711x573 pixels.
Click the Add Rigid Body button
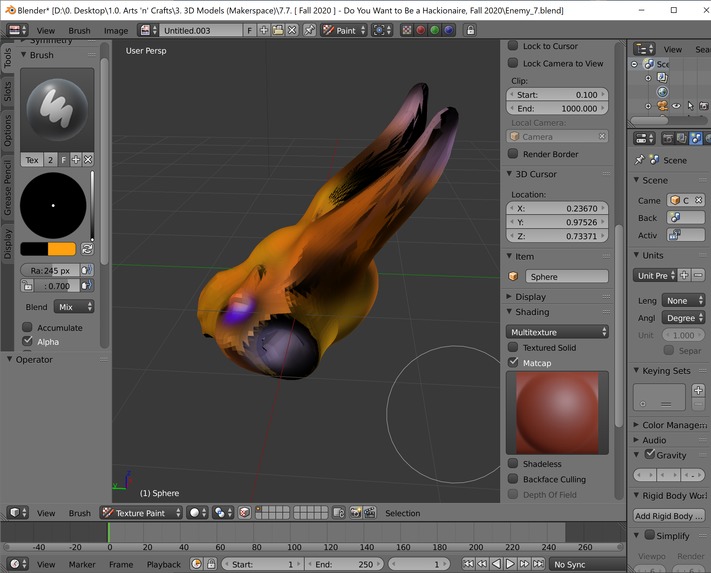point(669,516)
